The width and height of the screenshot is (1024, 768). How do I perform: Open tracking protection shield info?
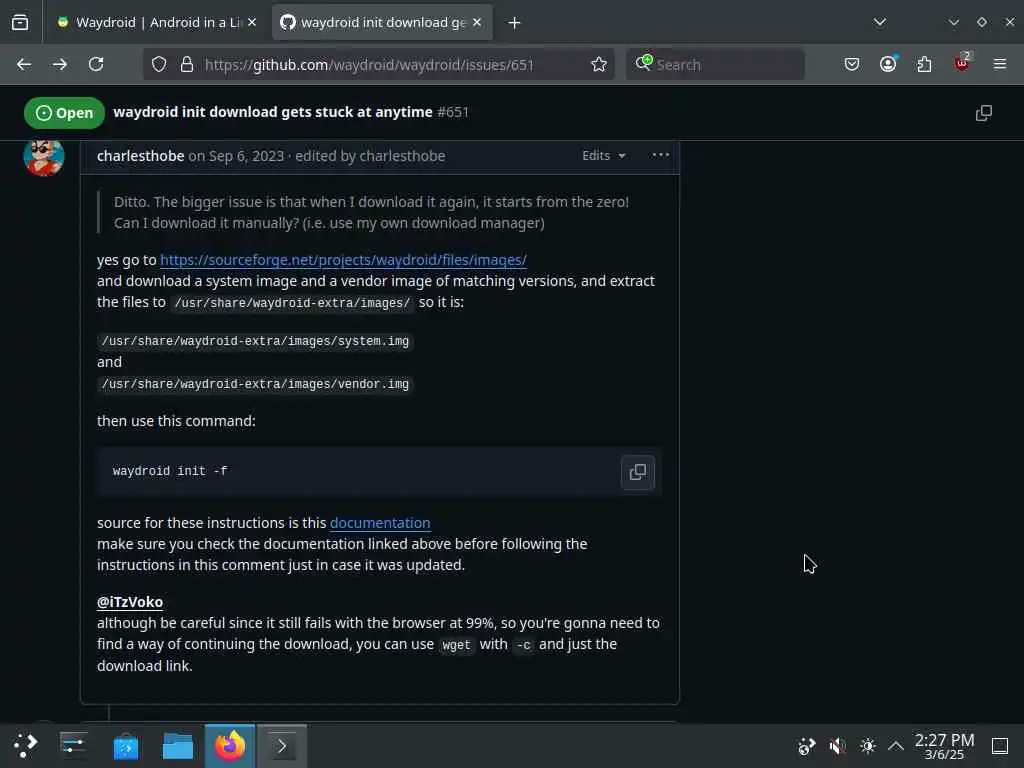point(159,65)
